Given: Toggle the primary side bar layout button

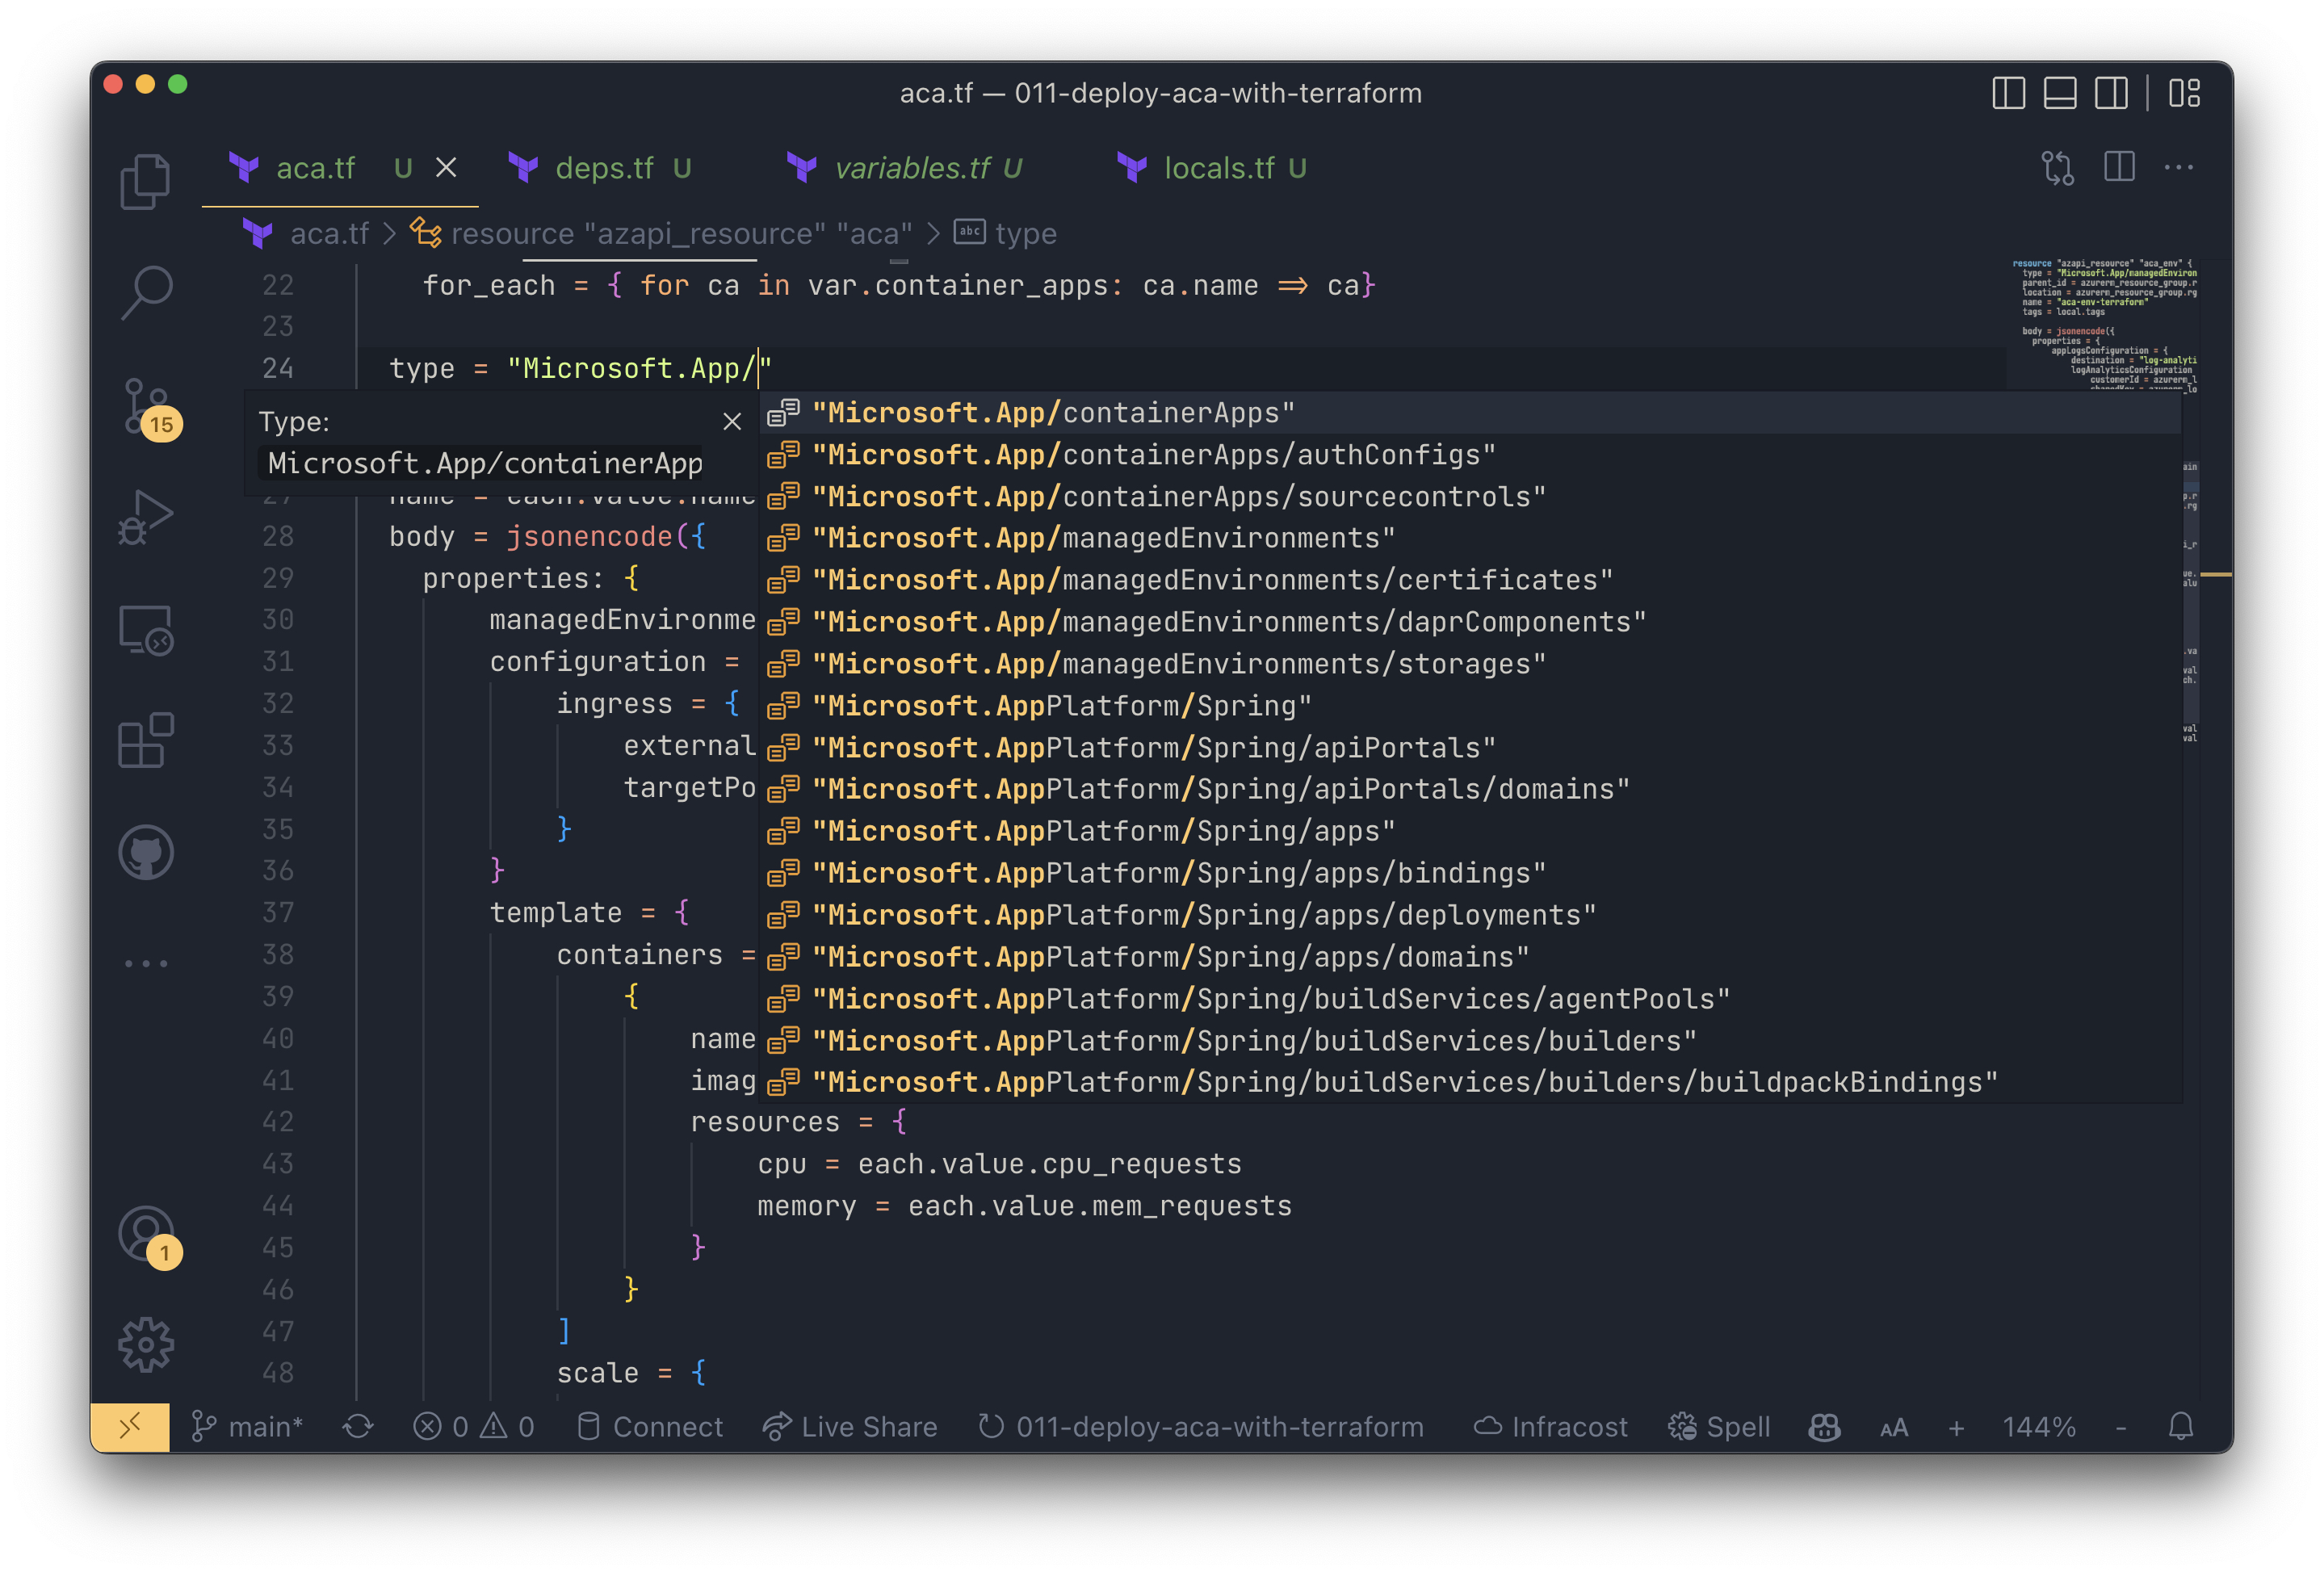Looking at the screenshot, I should coord(2008,93).
